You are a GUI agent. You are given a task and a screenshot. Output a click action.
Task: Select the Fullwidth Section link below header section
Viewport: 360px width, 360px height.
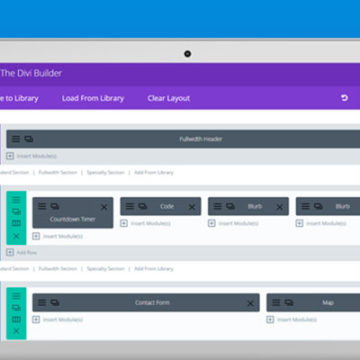58,172
